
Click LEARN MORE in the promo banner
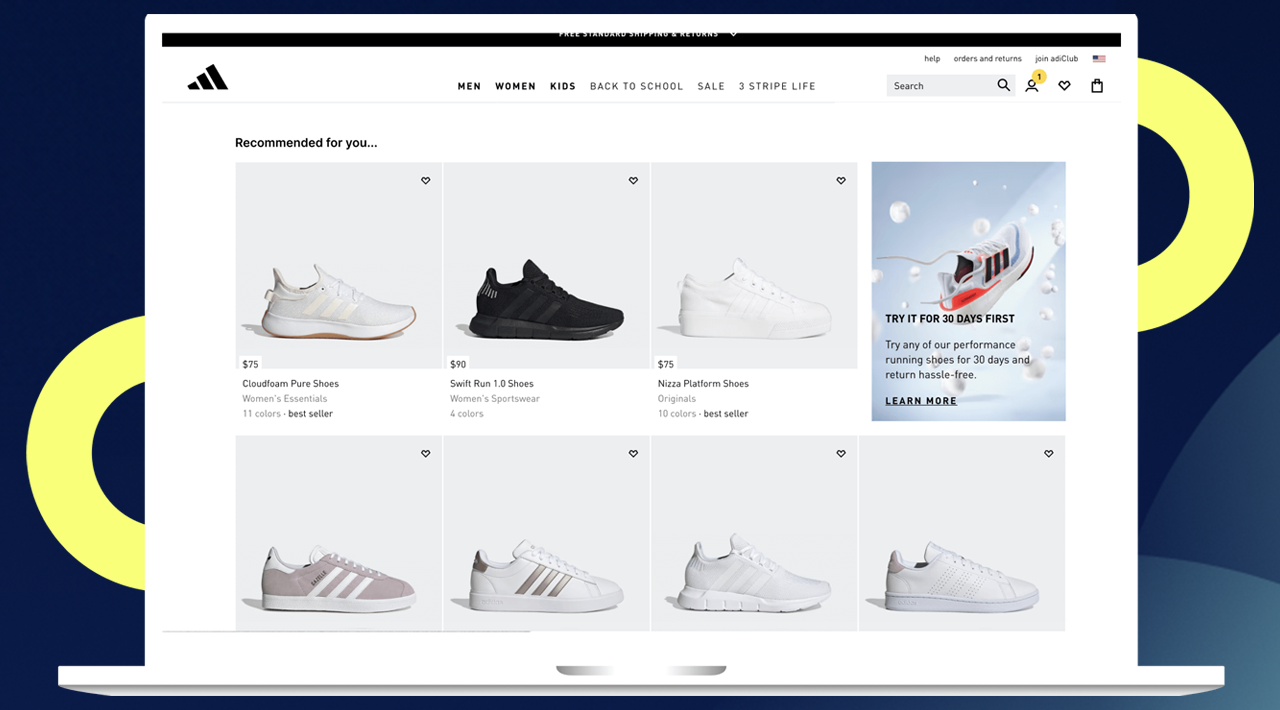point(921,401)
